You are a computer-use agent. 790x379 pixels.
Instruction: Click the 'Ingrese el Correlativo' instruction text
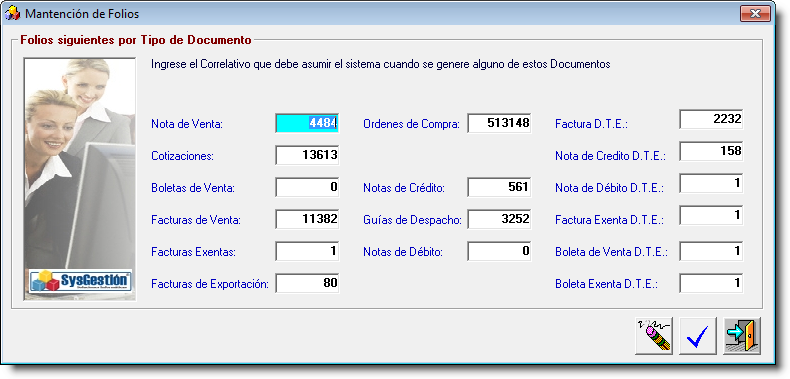point(381,65)
